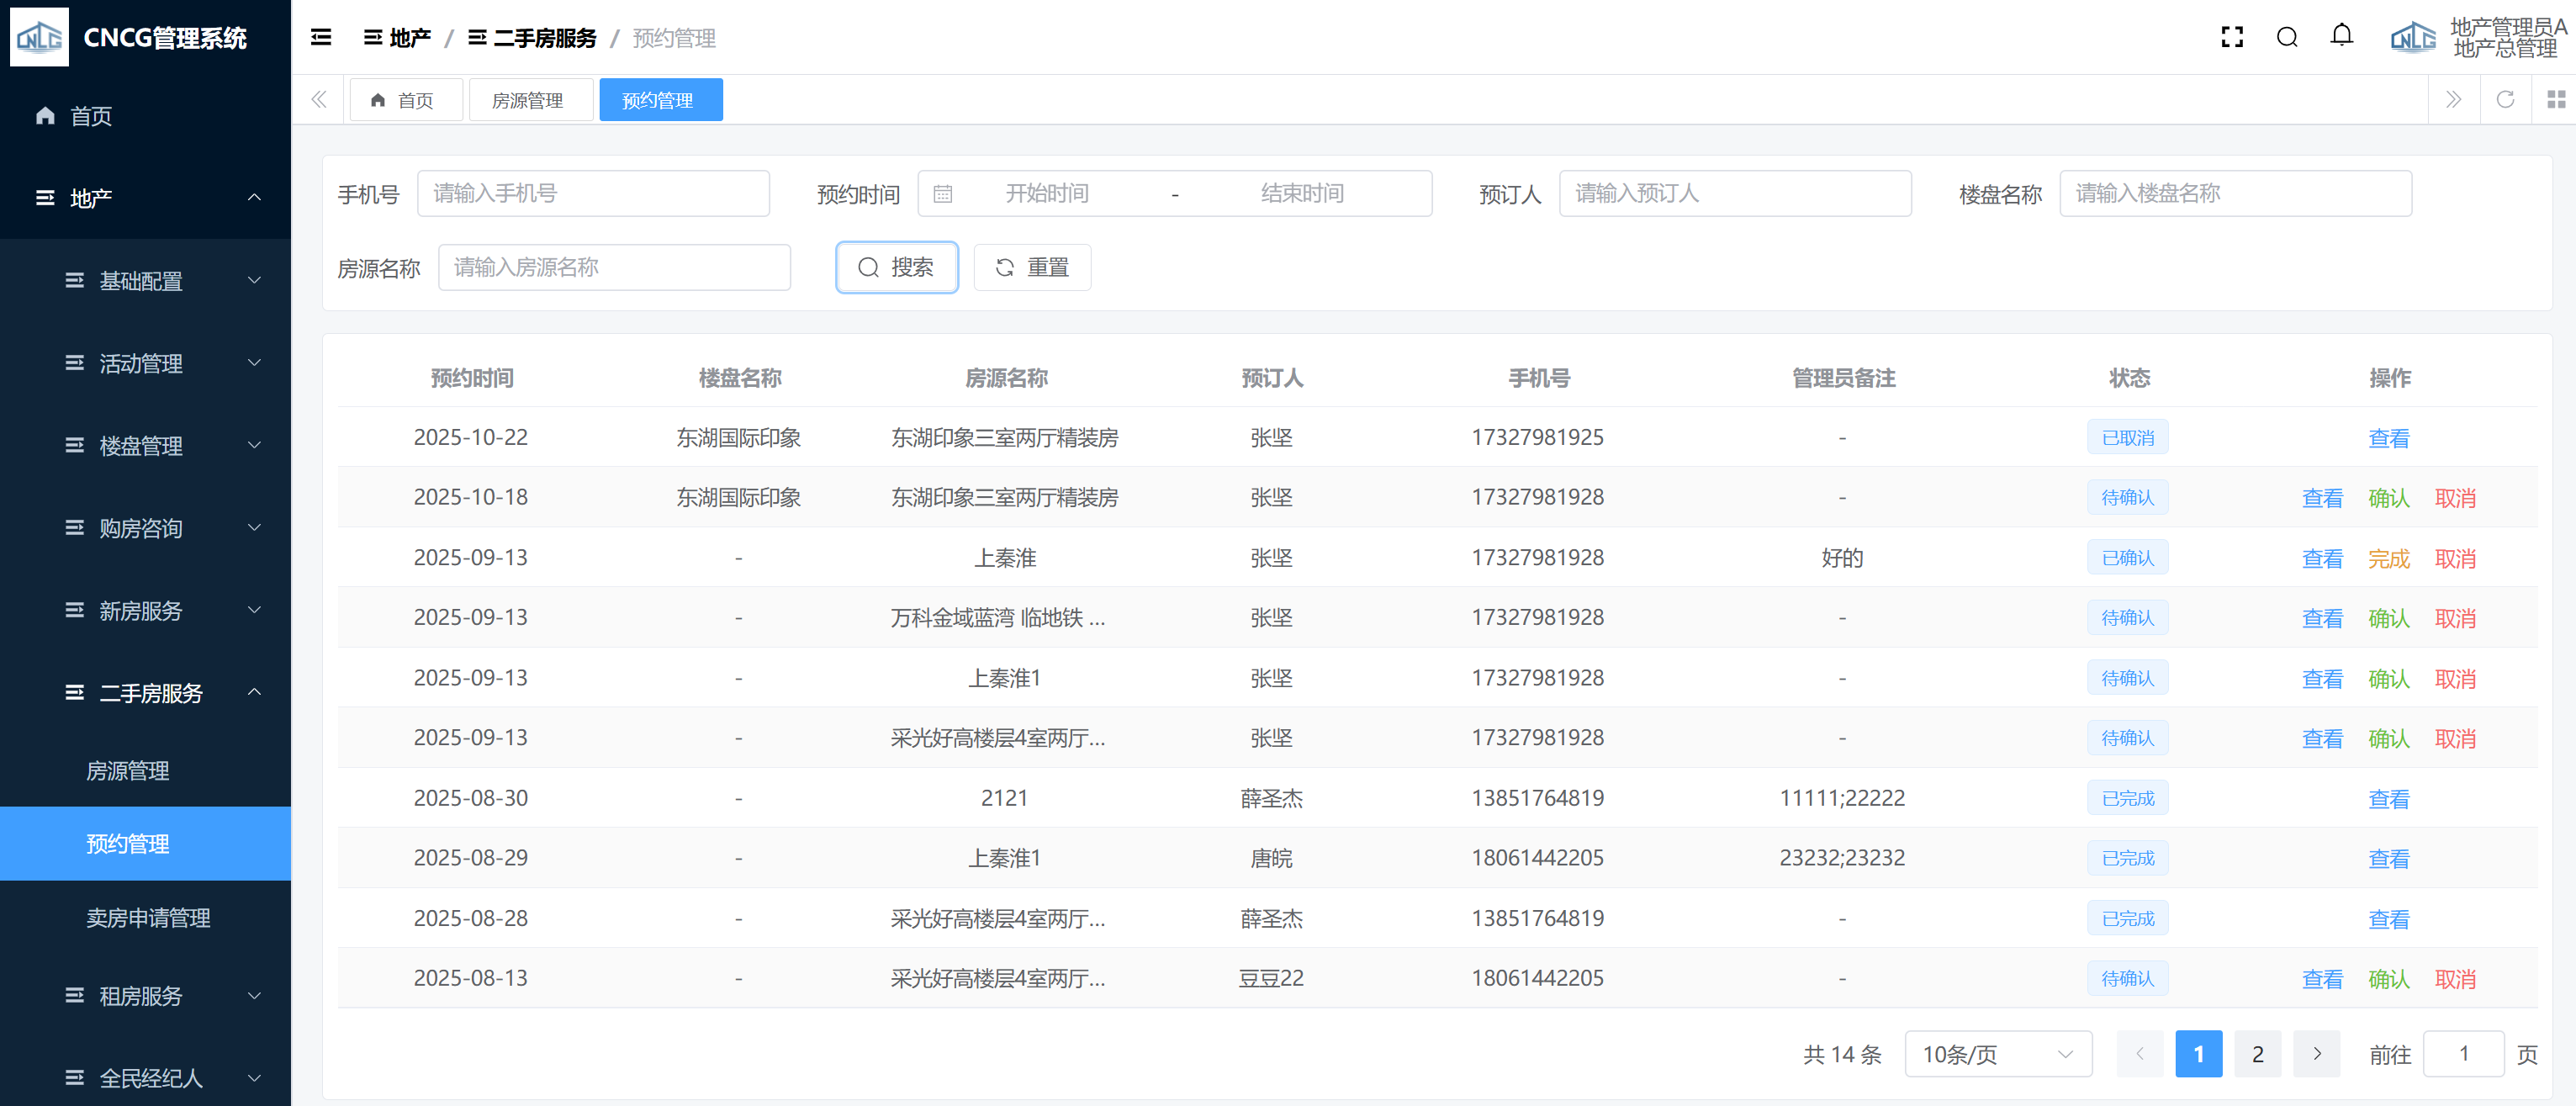Toggle the sidebar collapse hamburger icon

point(321,38)
